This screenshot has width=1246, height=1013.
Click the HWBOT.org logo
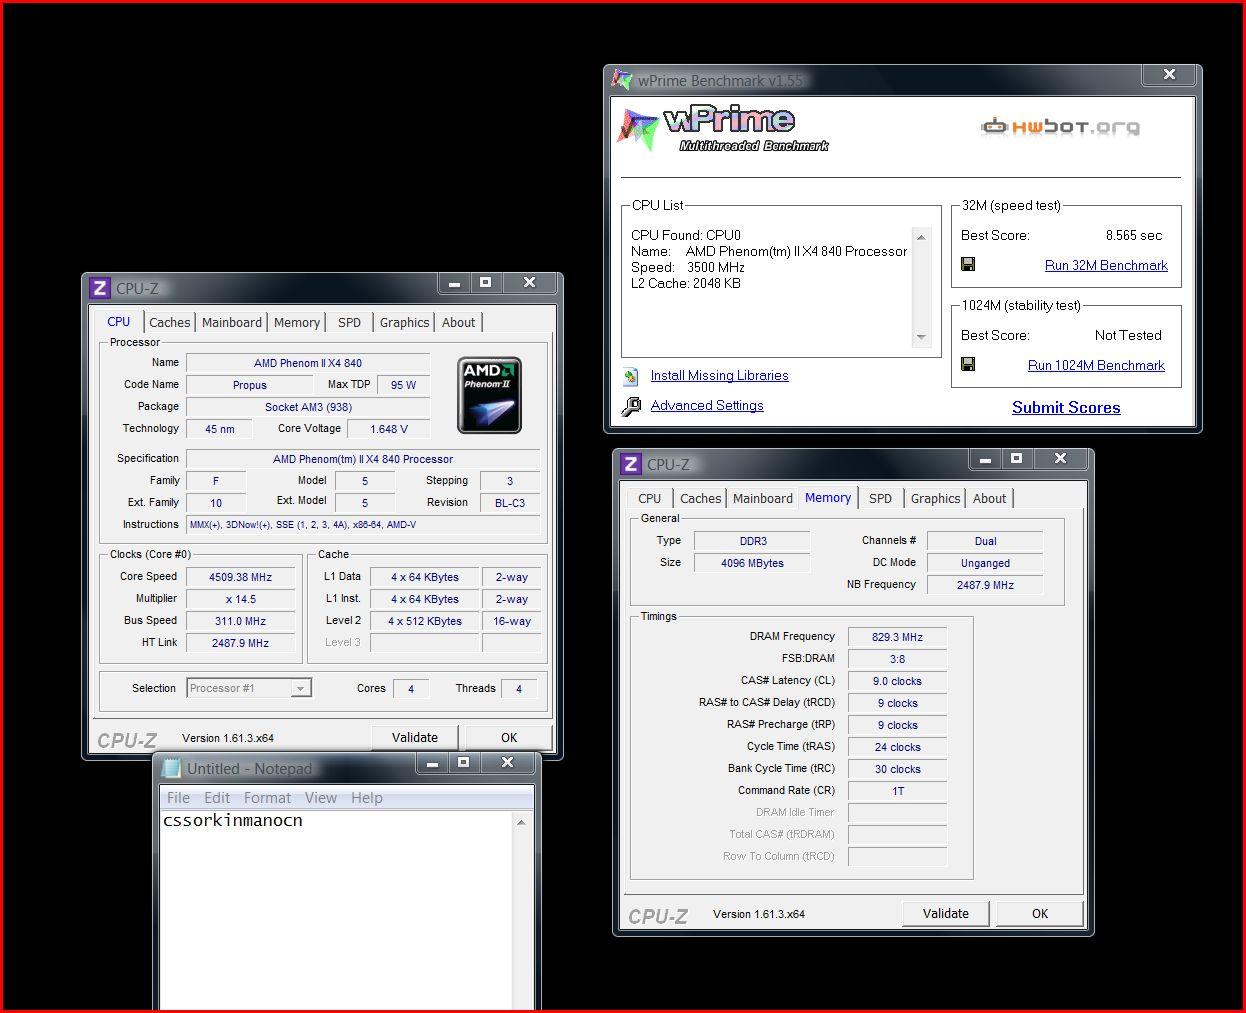point(1061,127)
